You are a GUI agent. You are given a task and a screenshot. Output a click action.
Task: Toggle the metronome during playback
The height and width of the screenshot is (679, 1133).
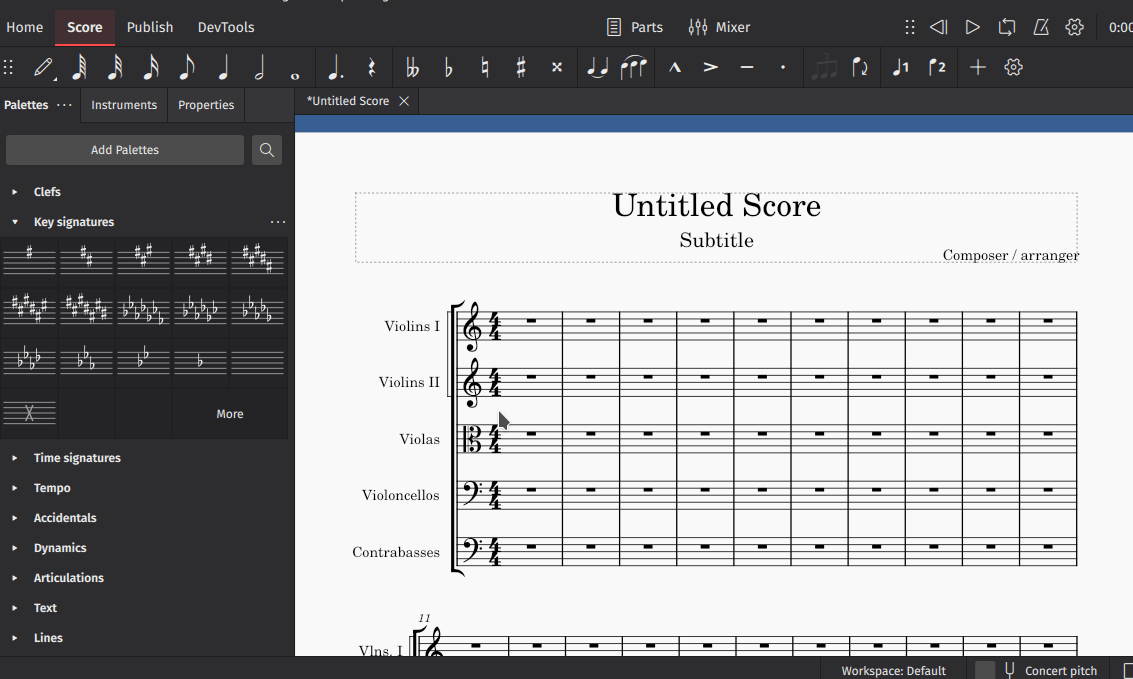pos(1040,27)
